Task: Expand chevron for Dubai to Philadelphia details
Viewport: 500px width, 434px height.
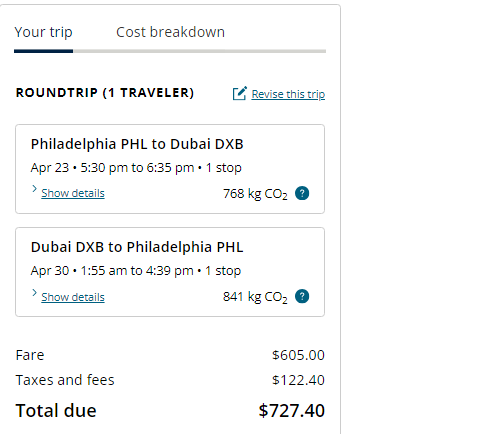Action: pyautogui.click(x=34, y=293)
